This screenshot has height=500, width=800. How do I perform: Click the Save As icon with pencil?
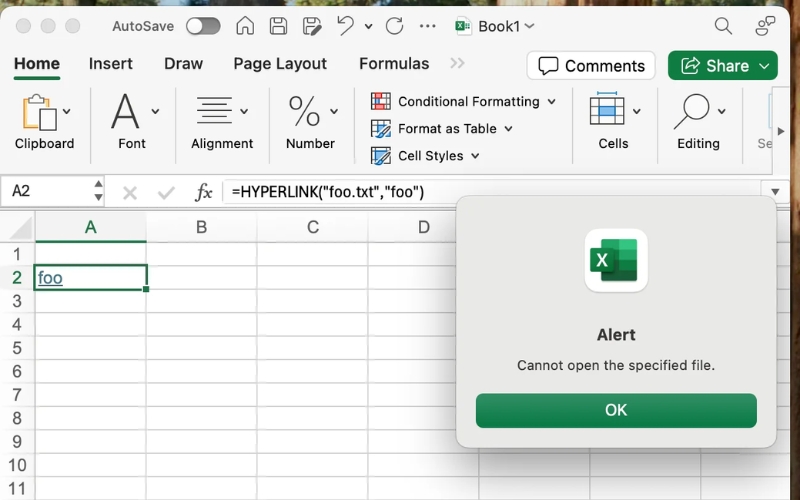coord(312,26)
